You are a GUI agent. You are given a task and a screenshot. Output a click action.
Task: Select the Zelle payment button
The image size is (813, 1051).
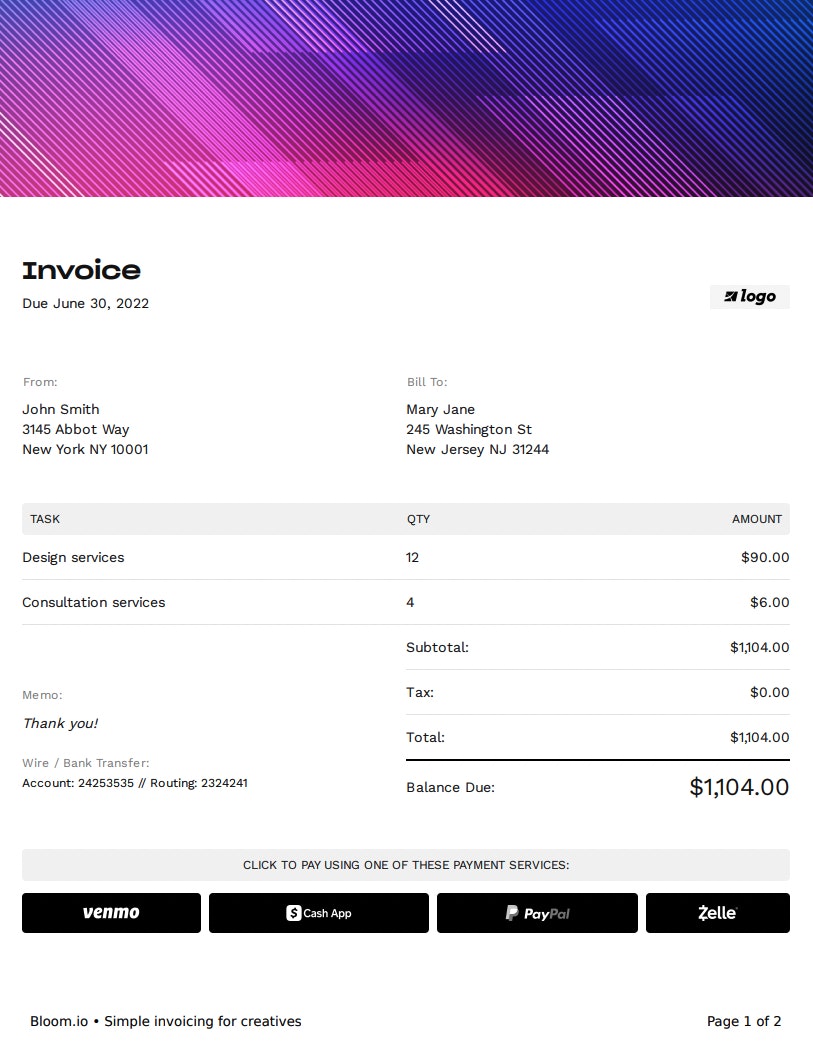coord(717,912)
